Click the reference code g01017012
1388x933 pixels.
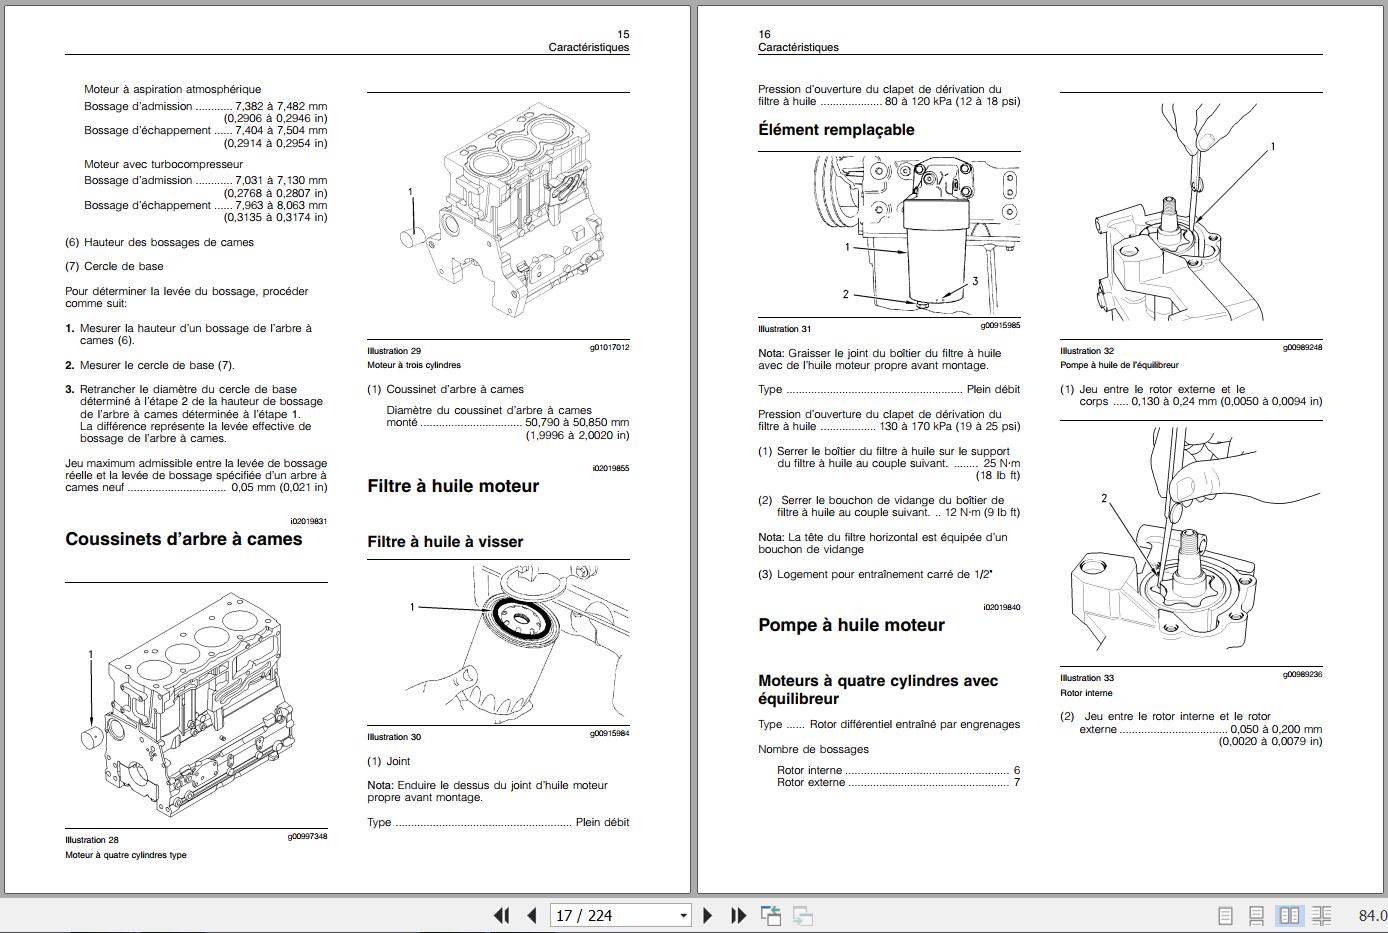pos(609,348)
